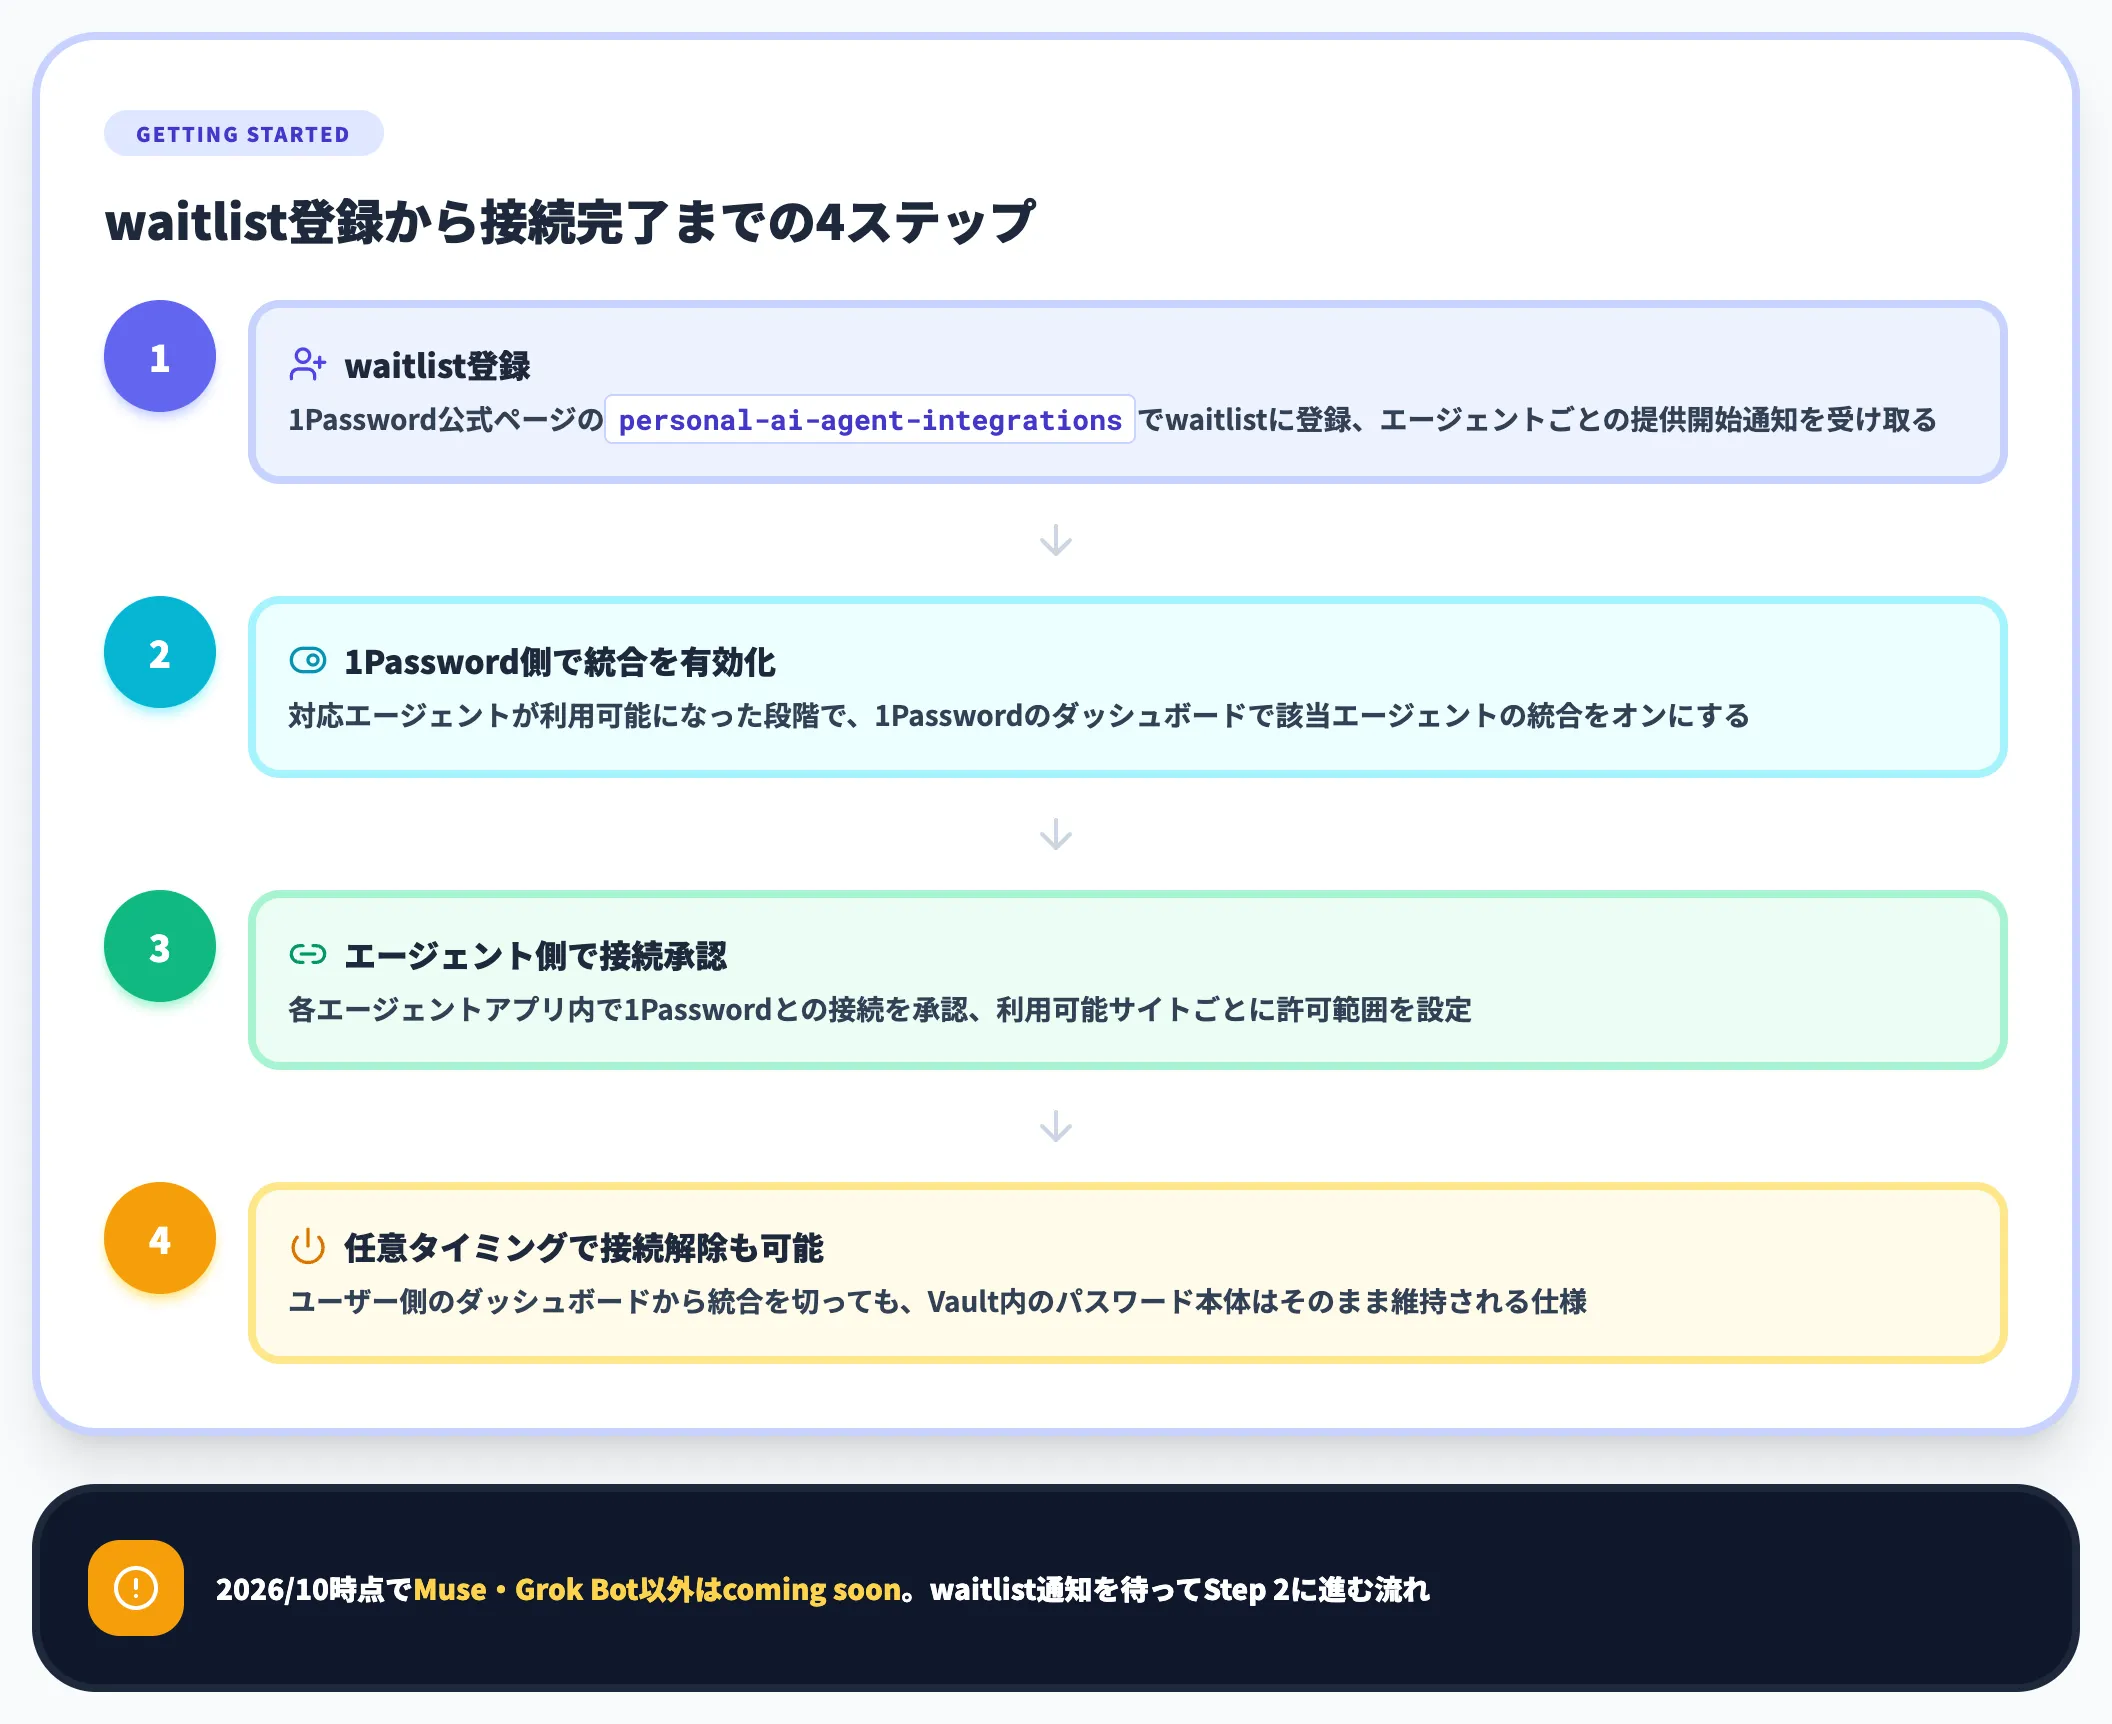This screenshot has height=1724, width=2112.
Task: Click the user-plus icon beside waitlist登録
Action: coord(307,364)
